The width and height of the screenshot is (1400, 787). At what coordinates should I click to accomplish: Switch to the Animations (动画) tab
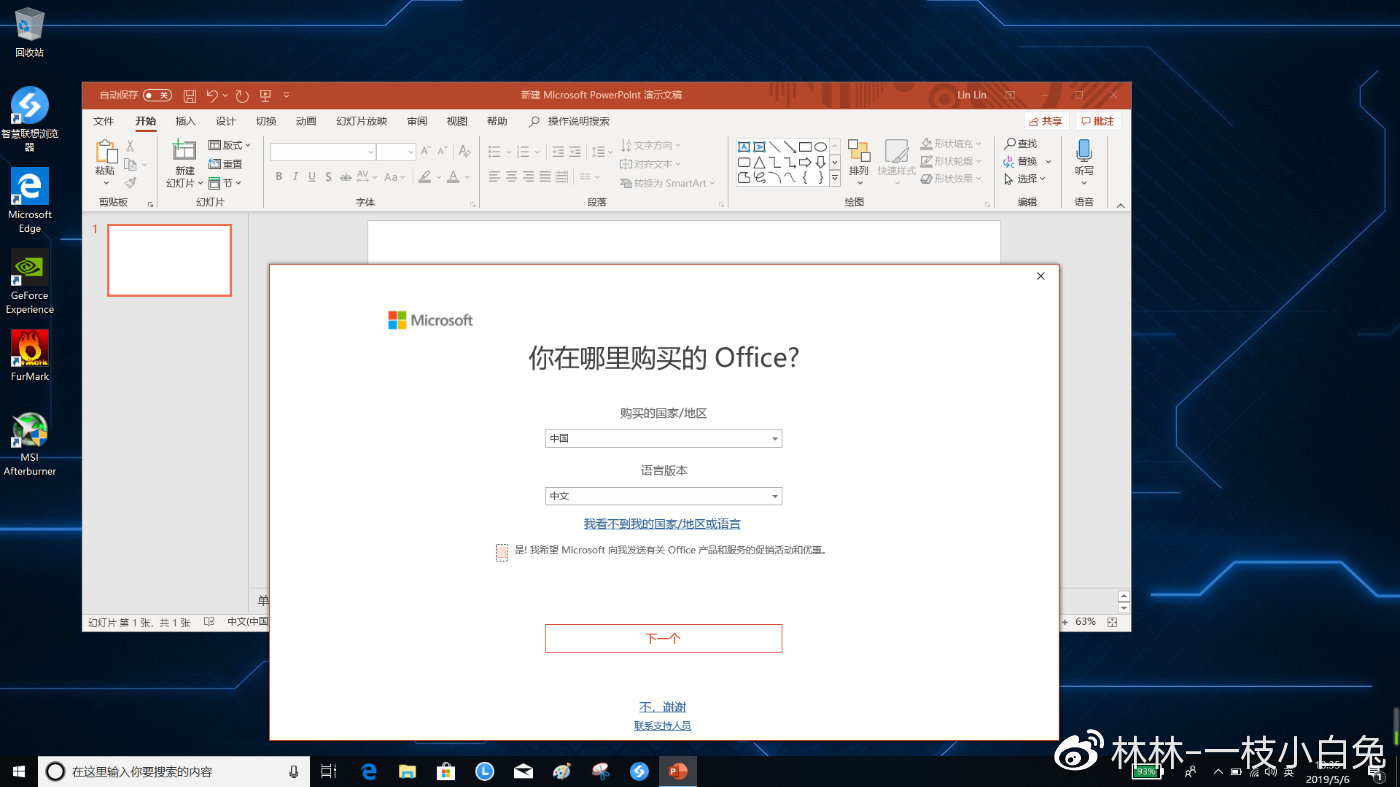coord(306,121)
